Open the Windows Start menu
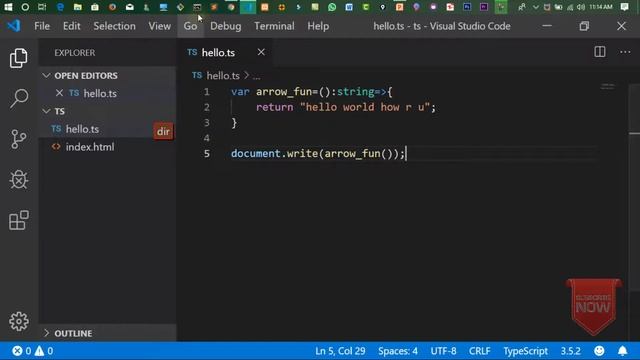The width and height of the screenshot is (640, 360). coord(8,7)
